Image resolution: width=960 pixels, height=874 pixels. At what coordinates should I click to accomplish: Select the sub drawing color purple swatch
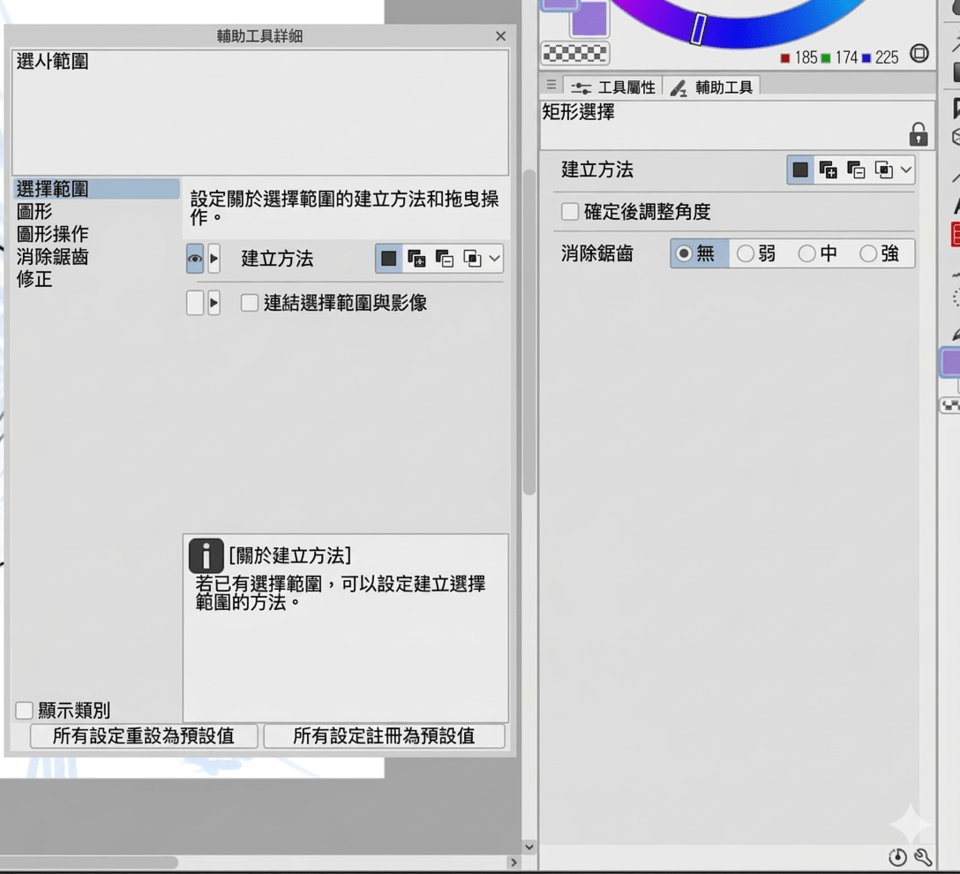pyautogui.click(x=589, y=19)
